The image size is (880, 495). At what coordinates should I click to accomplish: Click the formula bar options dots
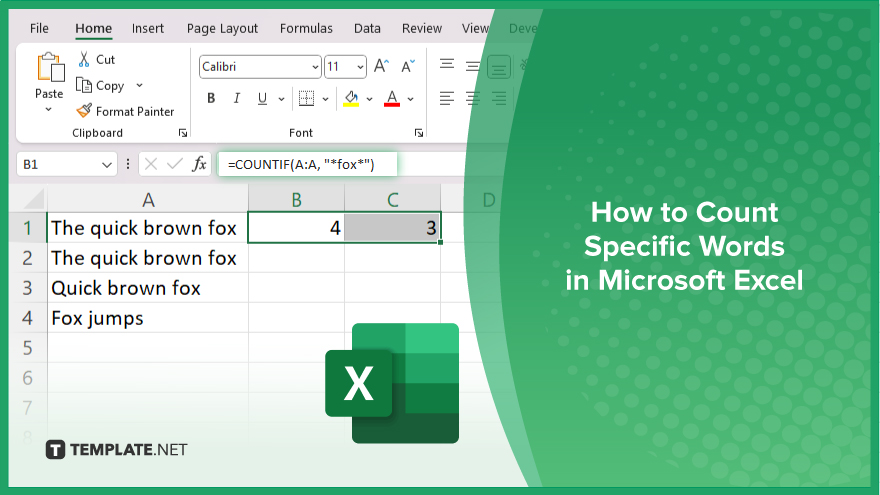[x=128, y=164]
